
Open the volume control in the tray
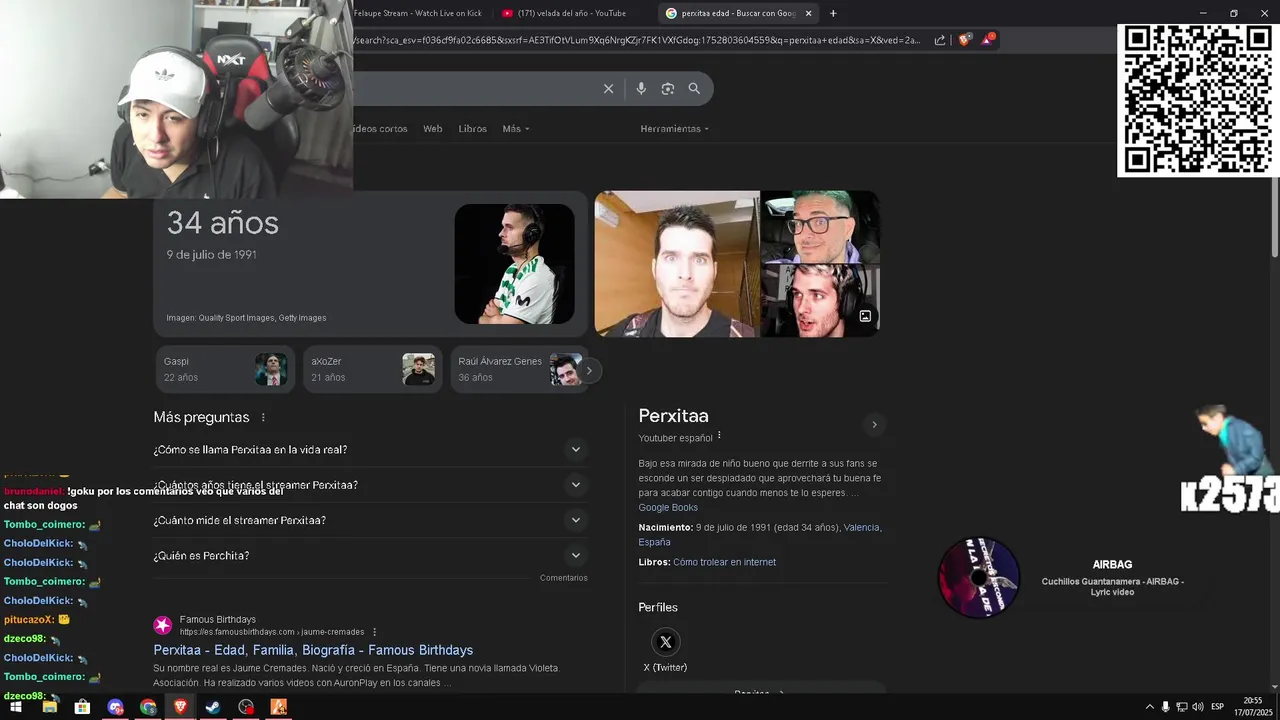pyautogui.click(x=1197, y=707)
